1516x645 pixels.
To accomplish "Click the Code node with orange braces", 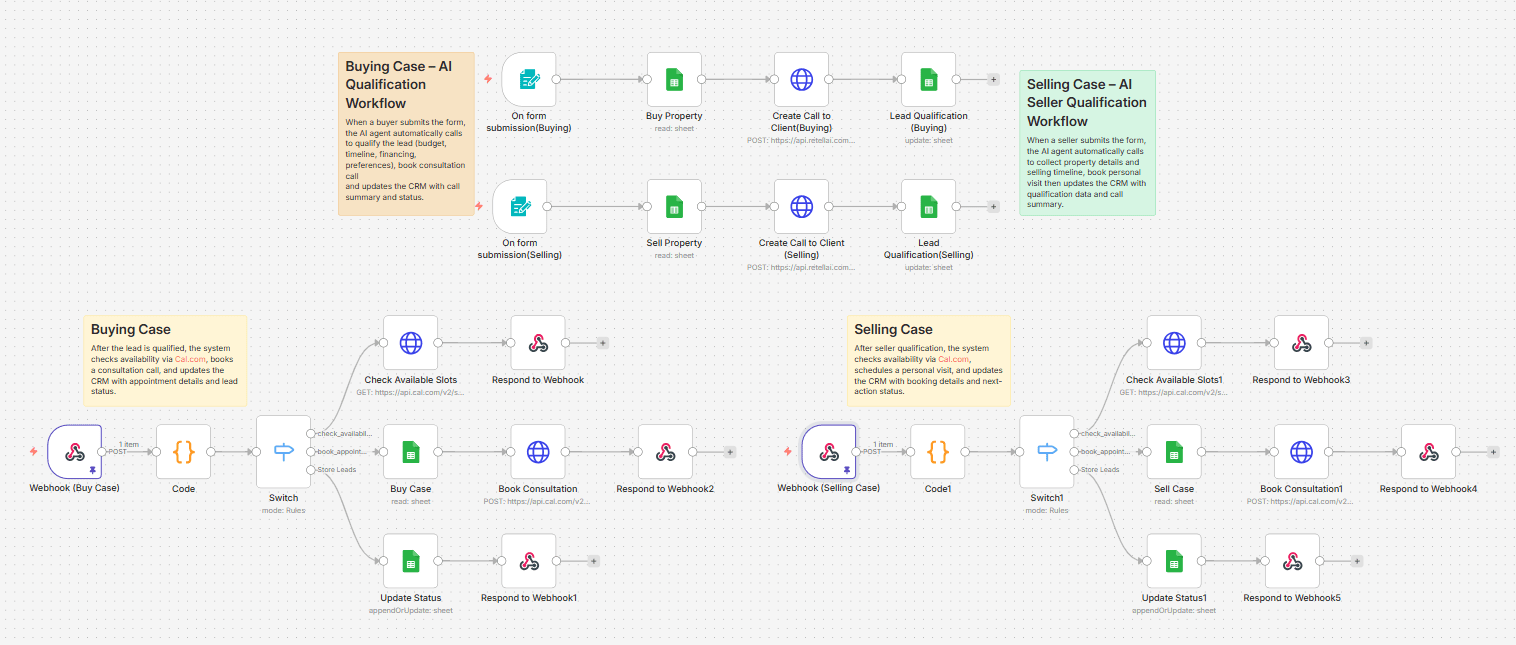I will pos(184,452).
